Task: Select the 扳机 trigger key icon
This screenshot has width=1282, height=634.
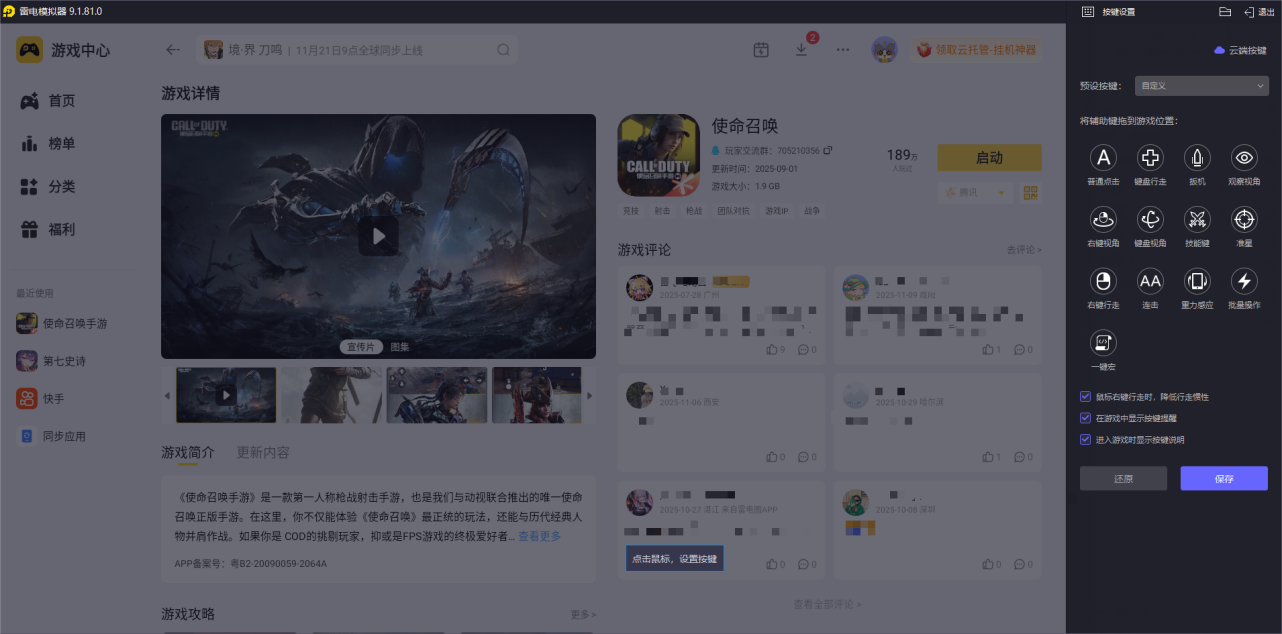Action: pos(1197,158)
